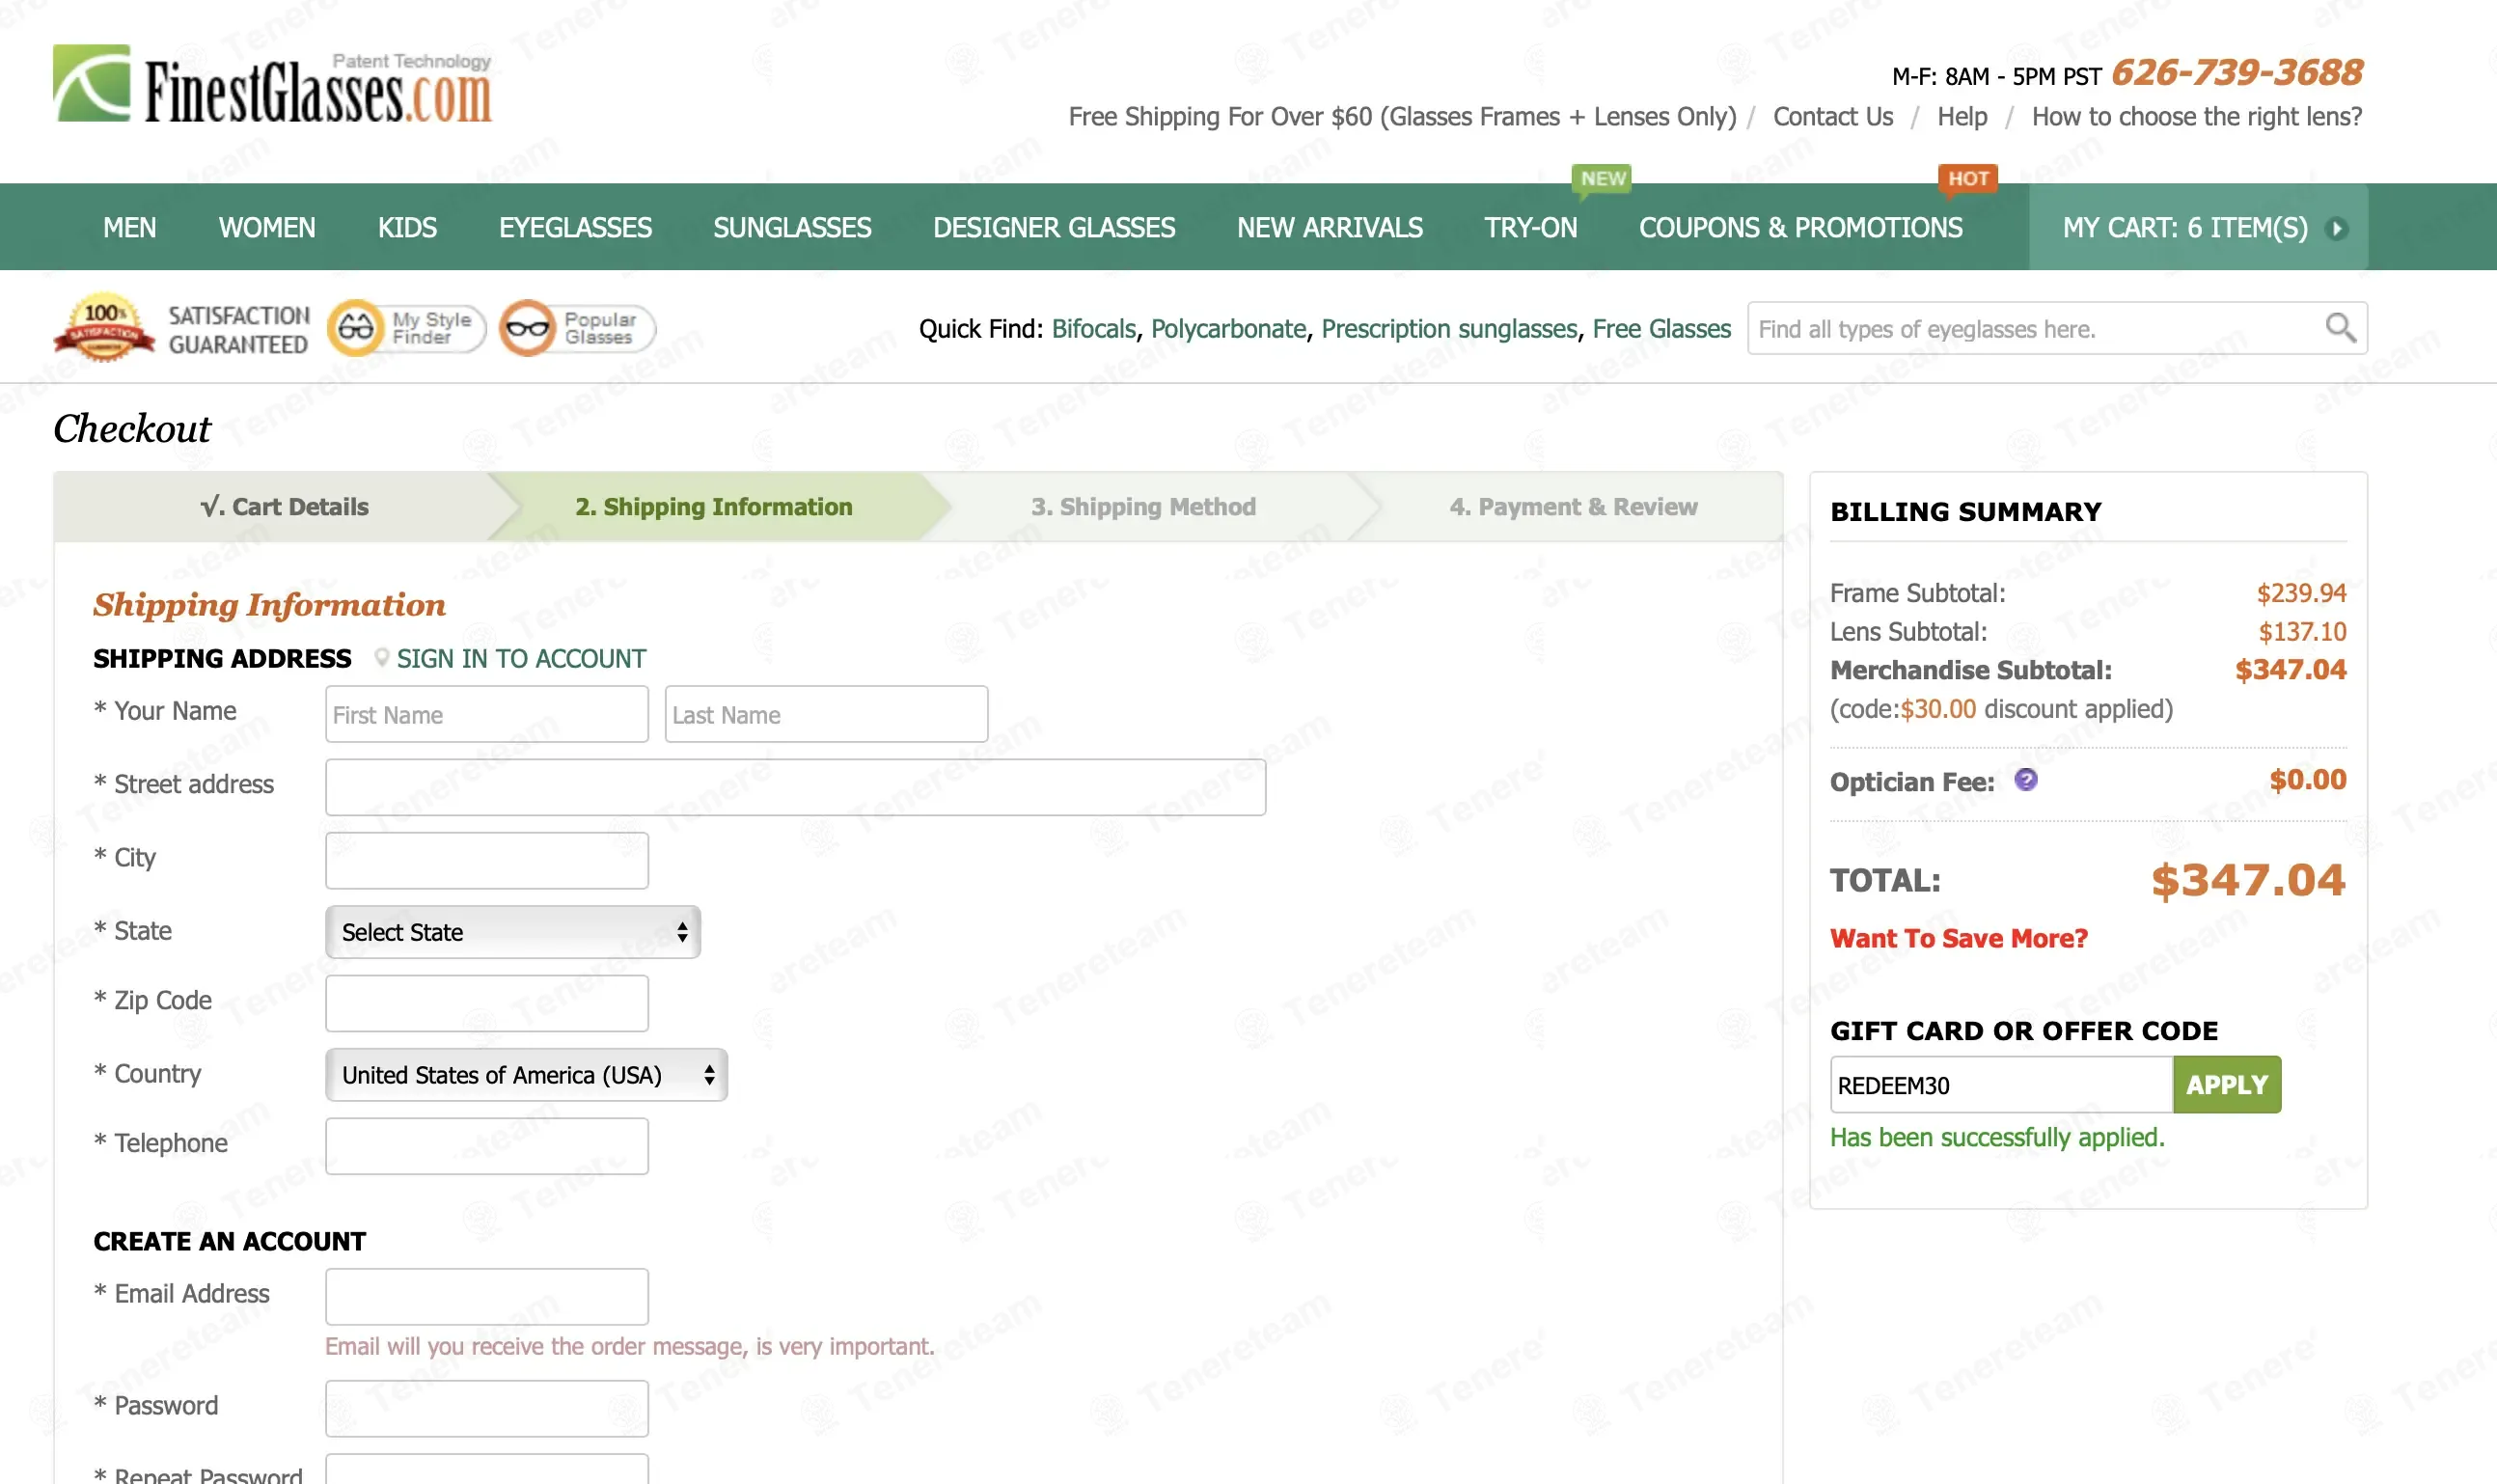Click the location pin beside Sign In
The height and width of the screenshot is (1484, 2497).
coord(381,658)
